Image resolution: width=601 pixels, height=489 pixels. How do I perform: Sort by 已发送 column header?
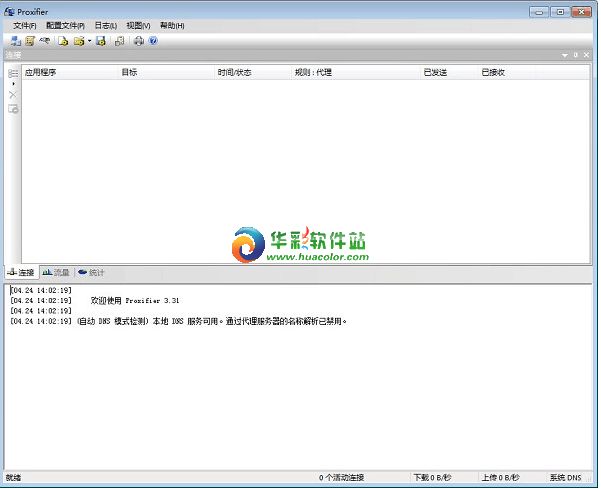[450, 72]
